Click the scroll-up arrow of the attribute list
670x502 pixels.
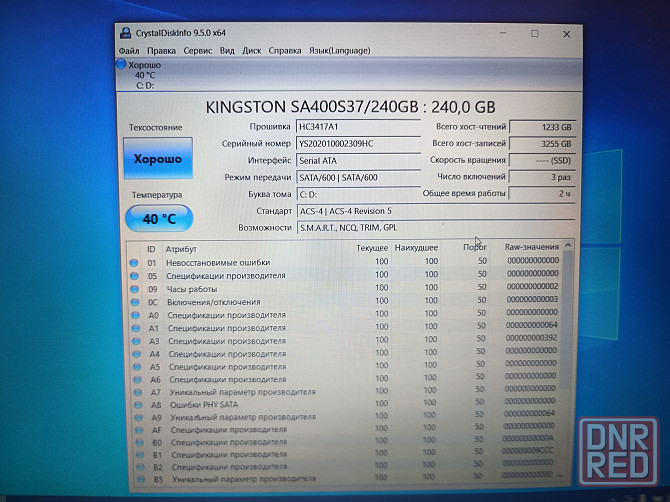pyautogui.click(x=568, y=245)
